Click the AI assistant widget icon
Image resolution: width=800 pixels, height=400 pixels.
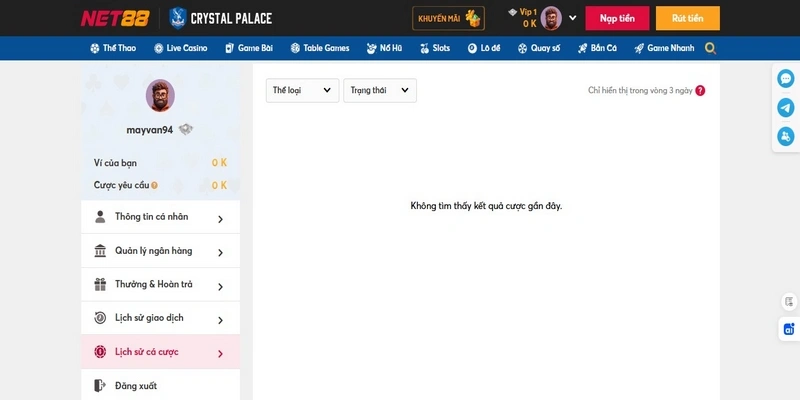790,329
